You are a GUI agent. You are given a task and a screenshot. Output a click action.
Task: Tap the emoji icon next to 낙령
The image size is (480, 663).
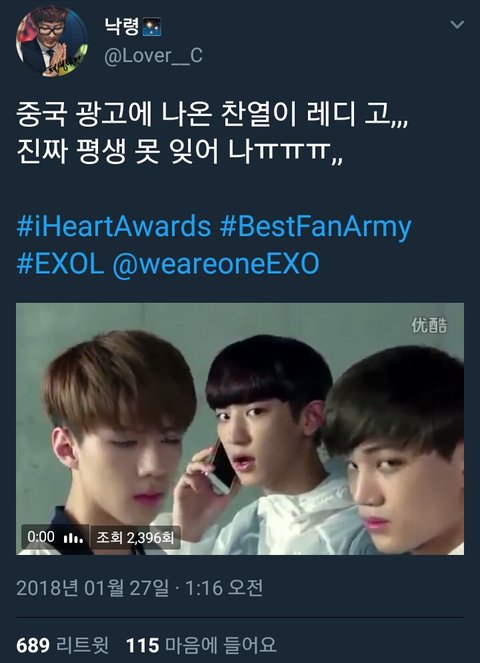152,27
